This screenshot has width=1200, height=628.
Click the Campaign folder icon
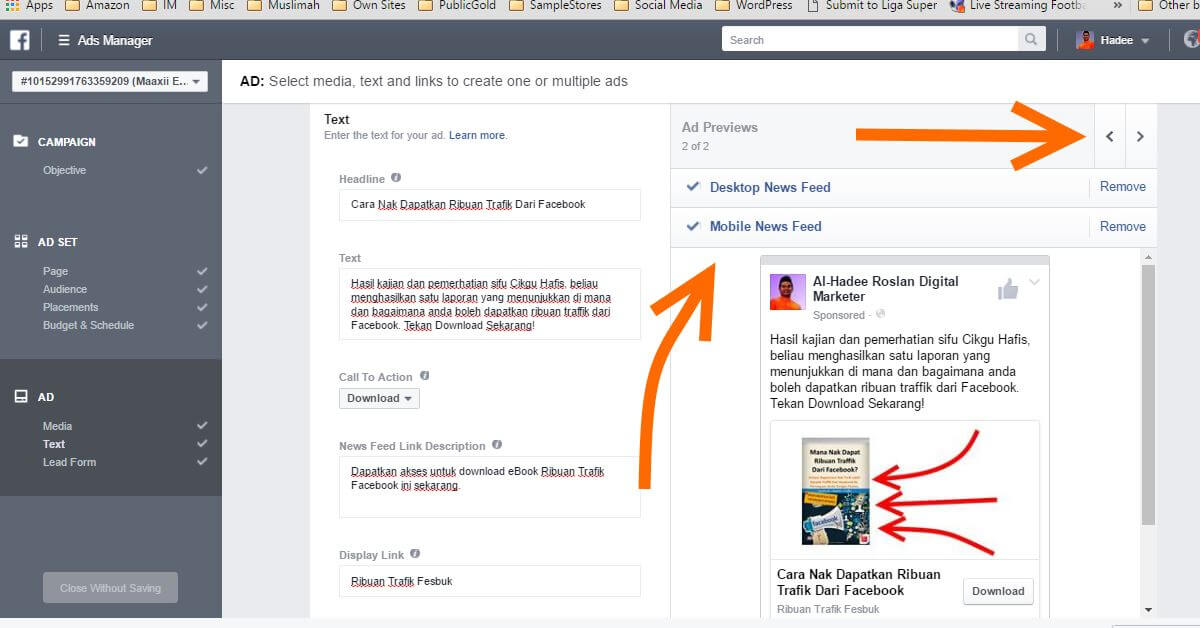point(21,142)
